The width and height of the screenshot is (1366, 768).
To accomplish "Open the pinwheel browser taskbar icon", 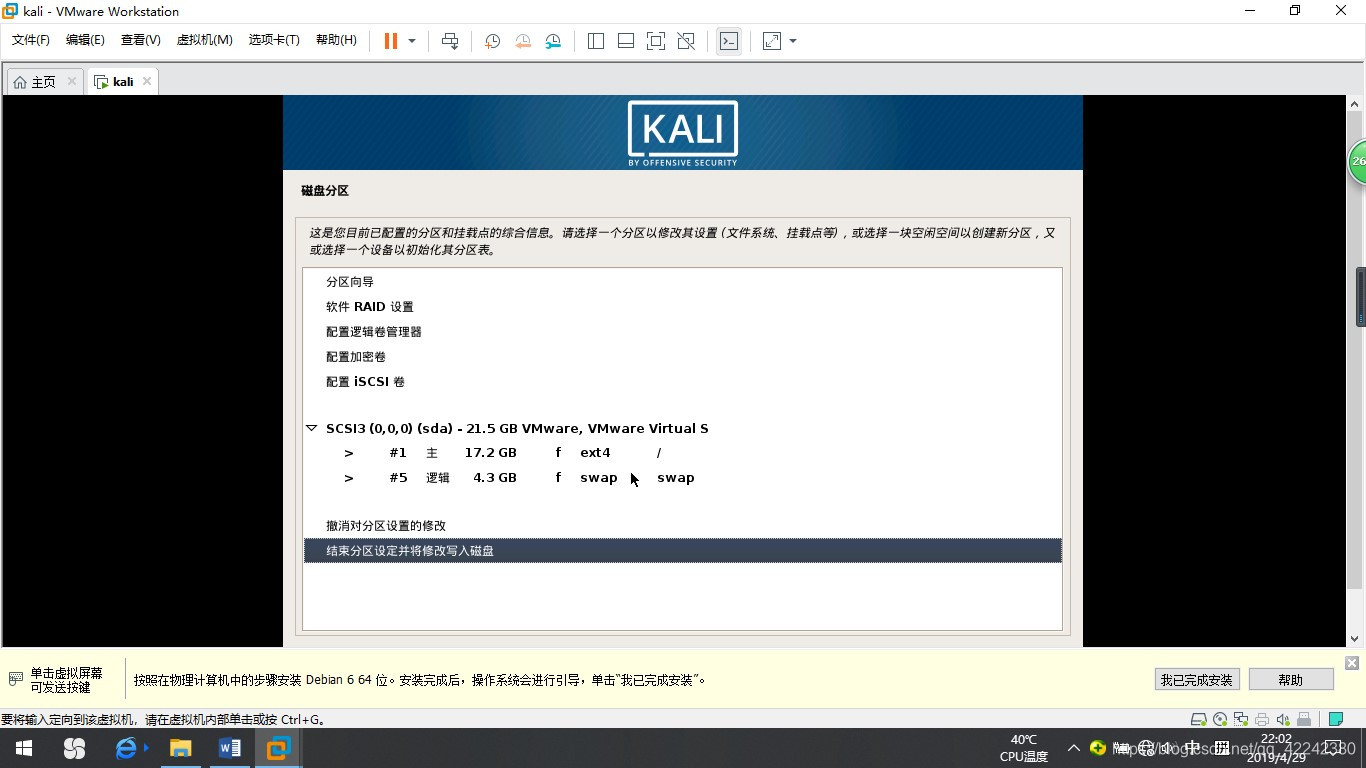I will (74, 748).
